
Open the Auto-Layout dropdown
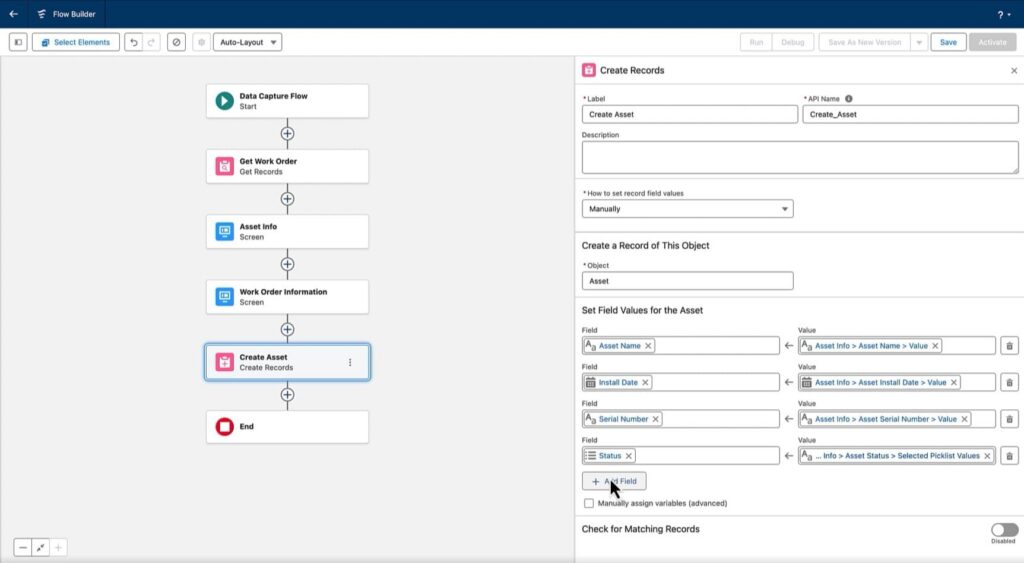248,42
